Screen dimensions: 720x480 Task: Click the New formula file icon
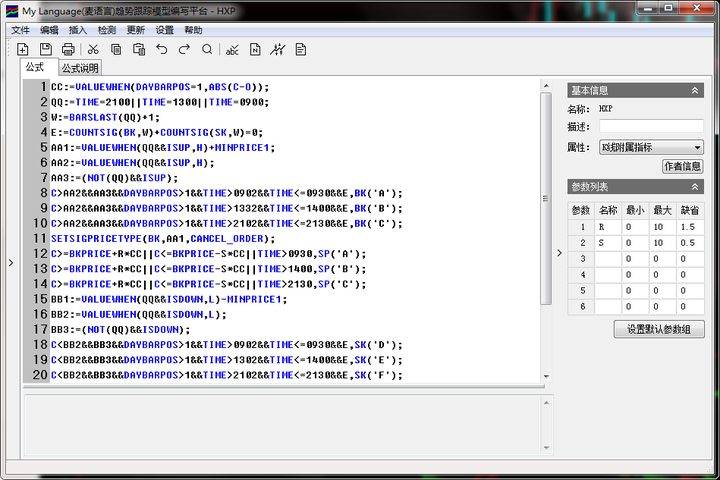click(23, 49)
